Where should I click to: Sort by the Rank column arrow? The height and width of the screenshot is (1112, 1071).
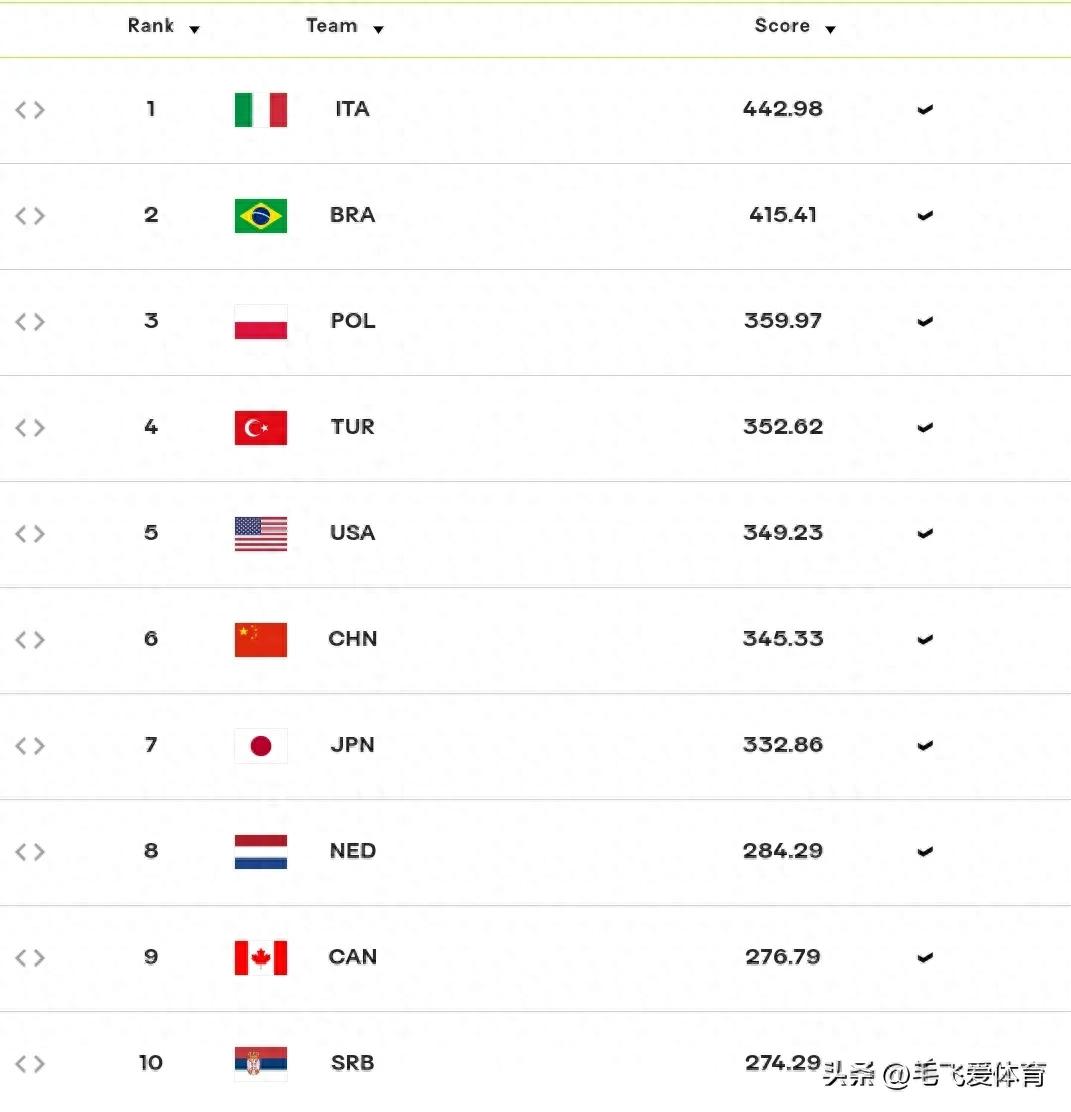pos(194,30)
